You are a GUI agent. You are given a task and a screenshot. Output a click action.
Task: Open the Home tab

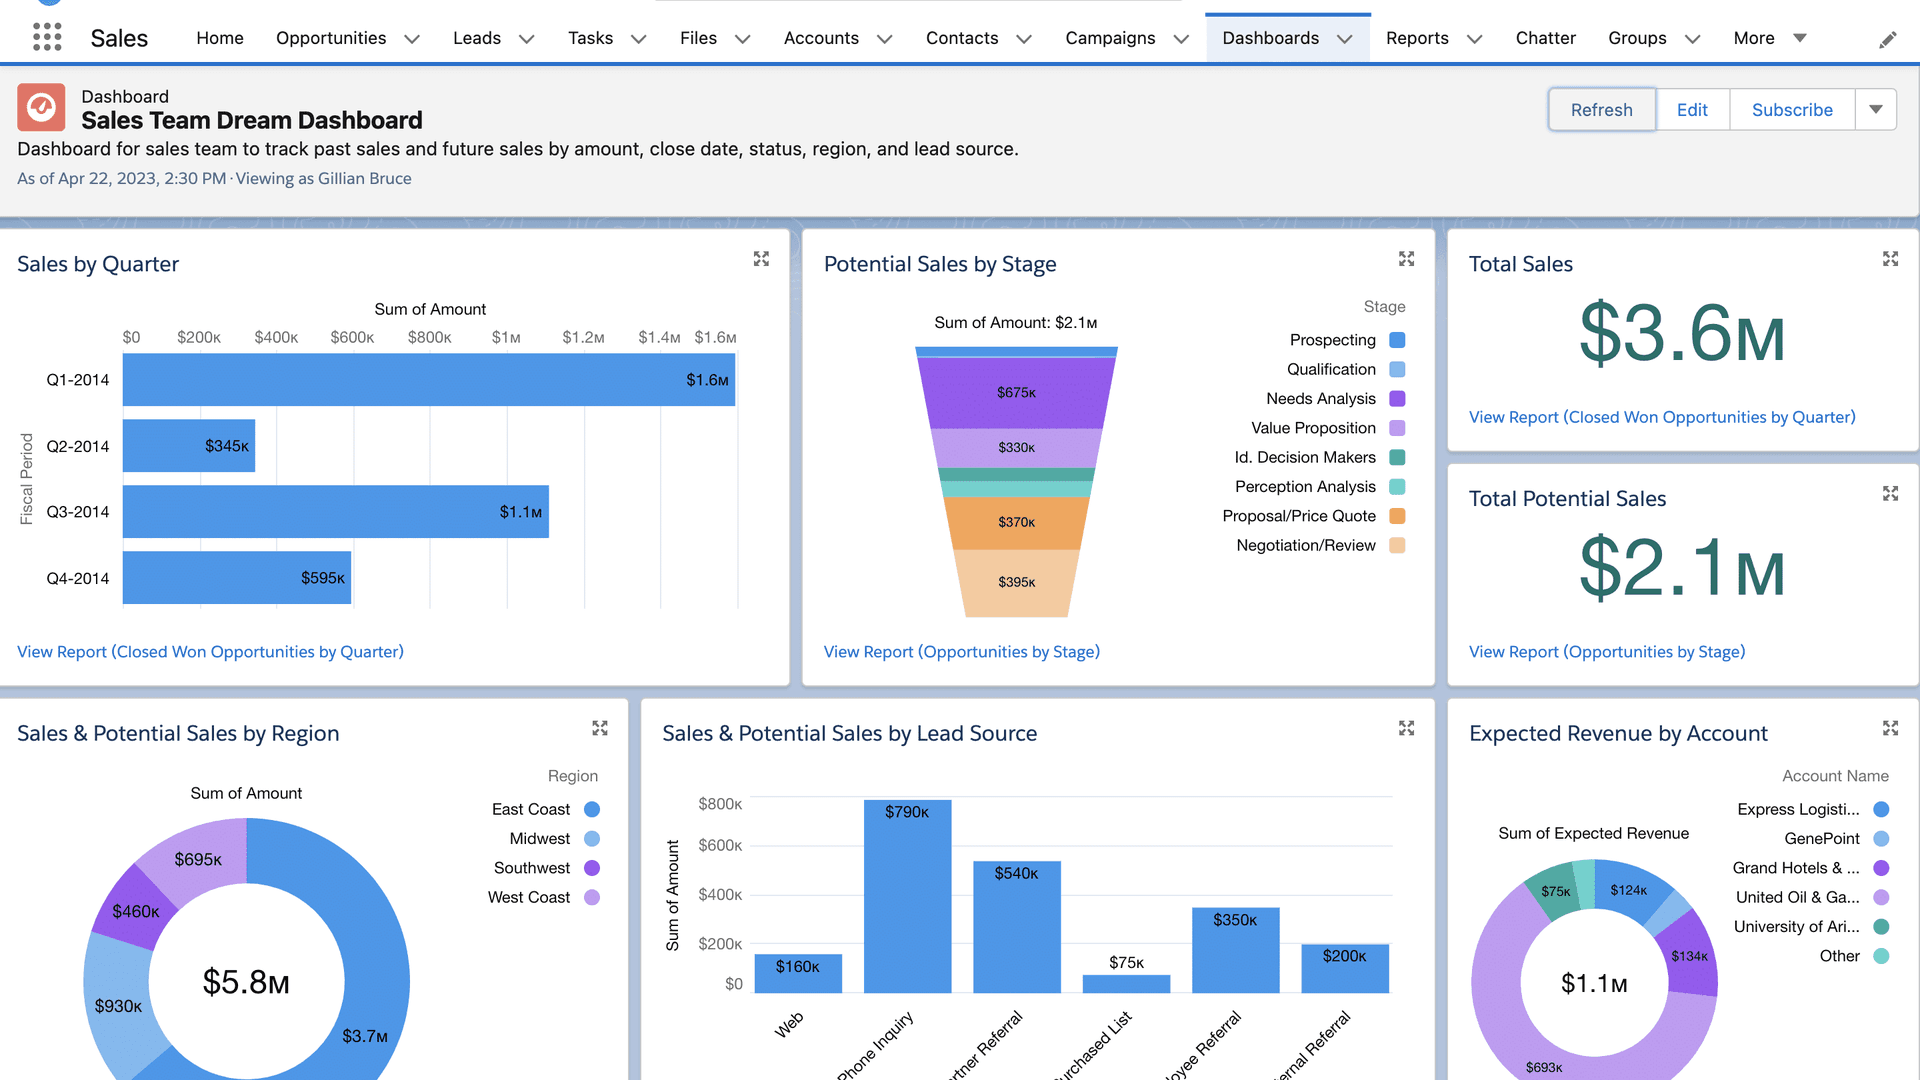click(x=220, y=38)
